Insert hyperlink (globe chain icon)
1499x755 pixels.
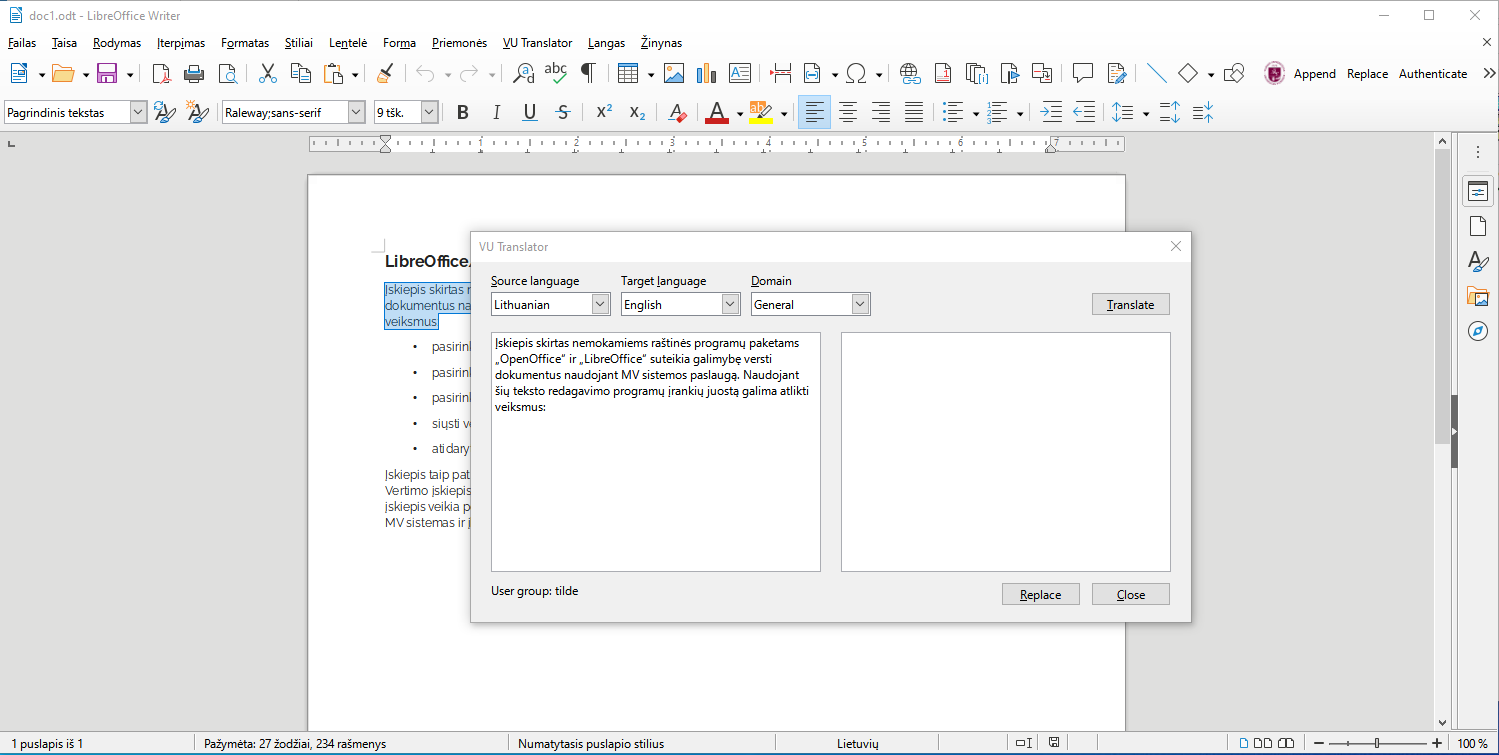pos(910,73)
